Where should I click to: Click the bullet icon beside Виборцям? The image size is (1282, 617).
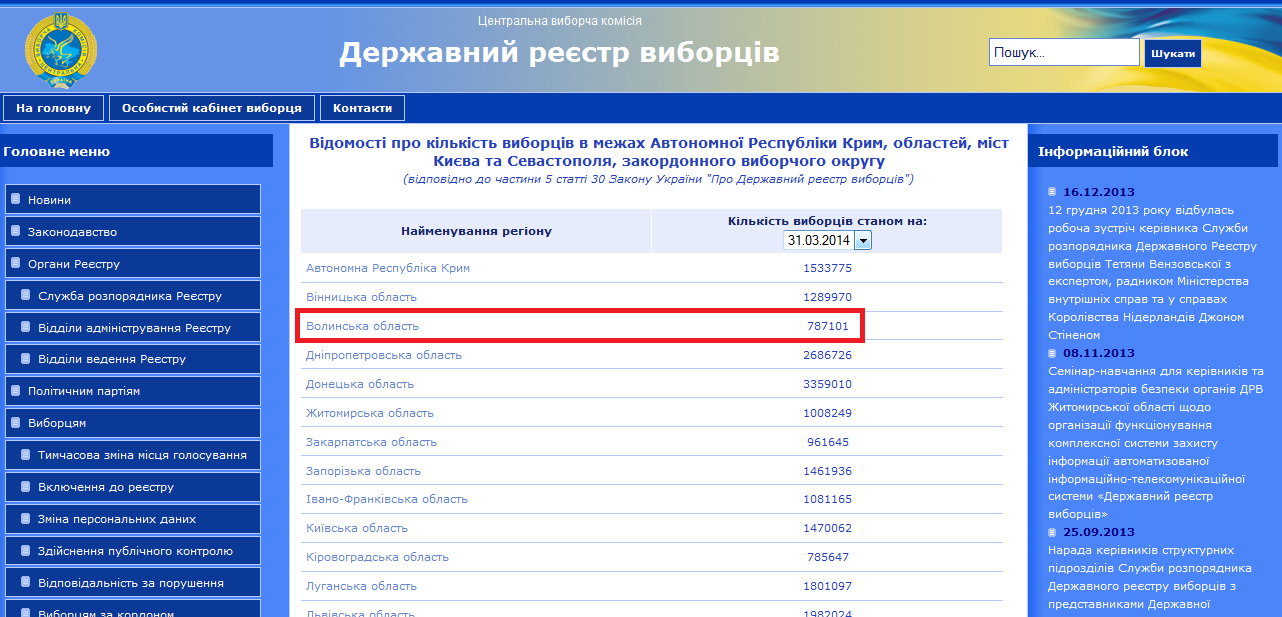16,423
